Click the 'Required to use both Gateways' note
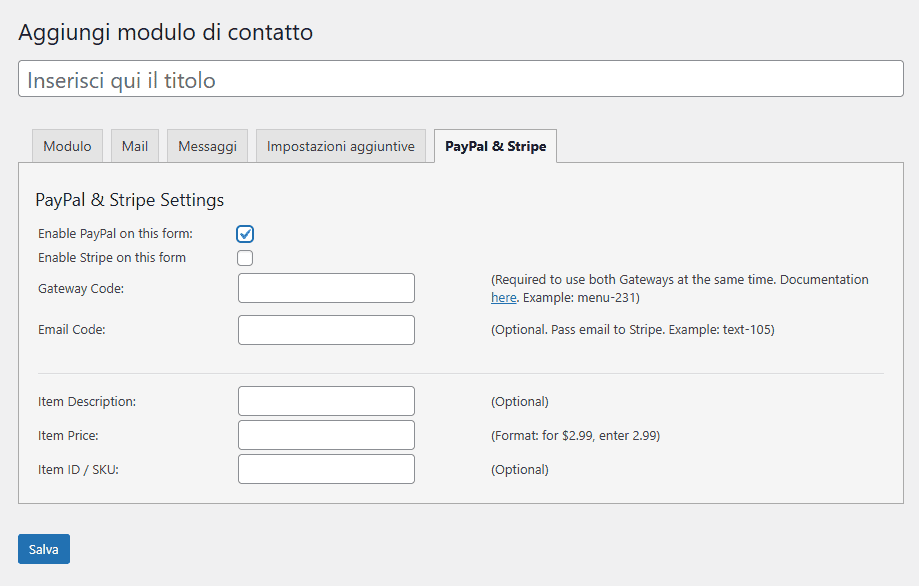919x586 pixels. pos(680,288)
